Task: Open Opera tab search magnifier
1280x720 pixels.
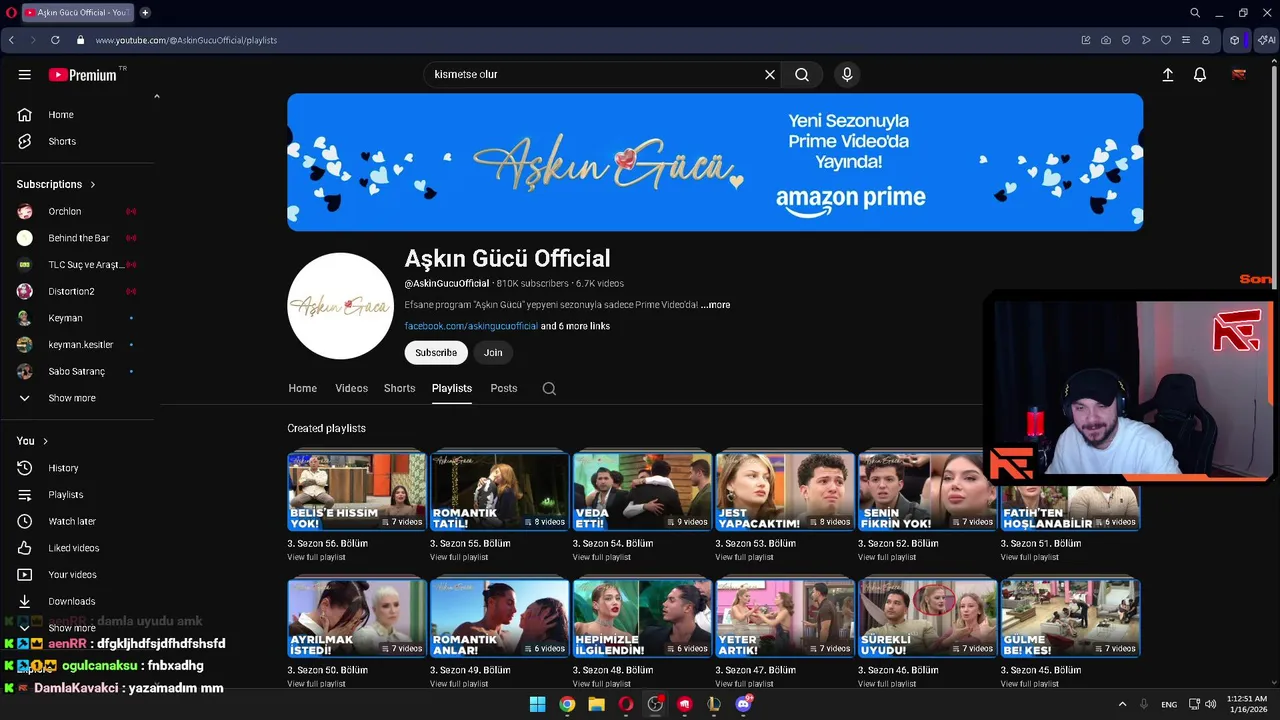Action: click(x=1195, y=13)
